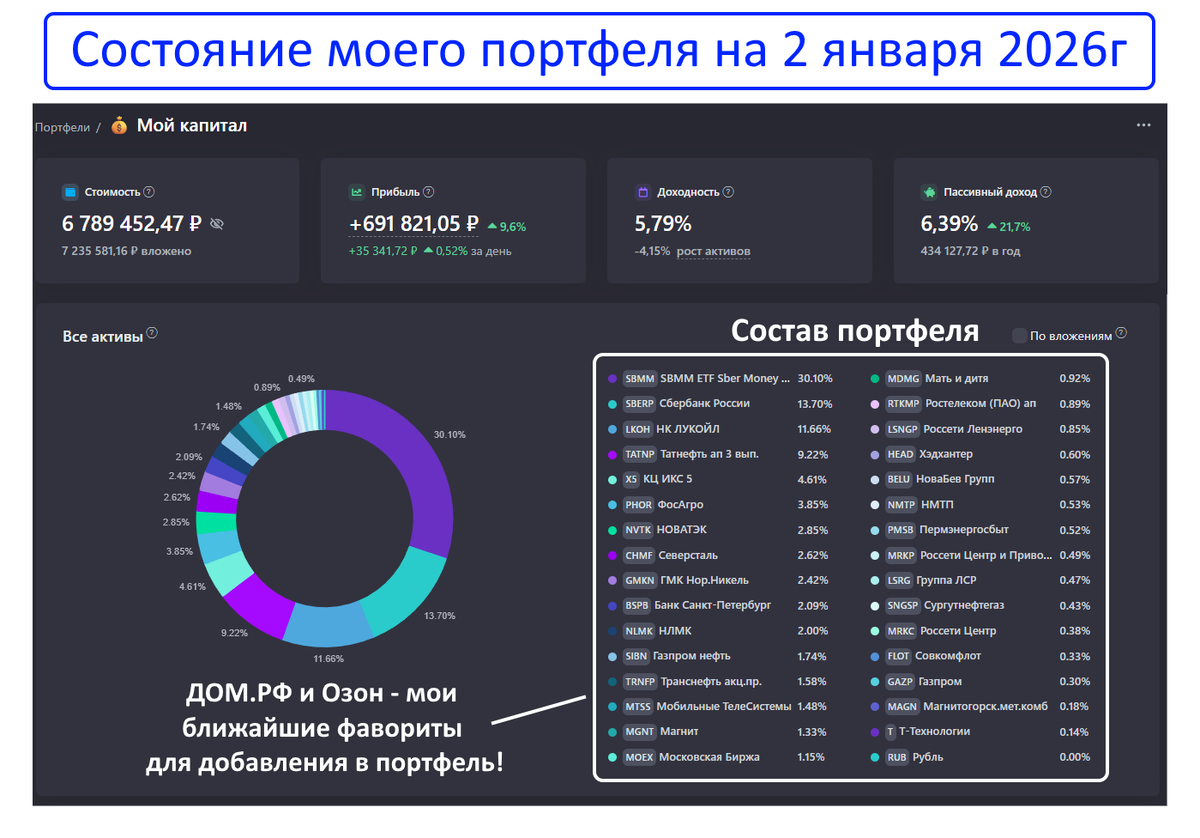Open the three-dots menu at top right
This screenshot has width=1200, height=838.
point(1144,126)
